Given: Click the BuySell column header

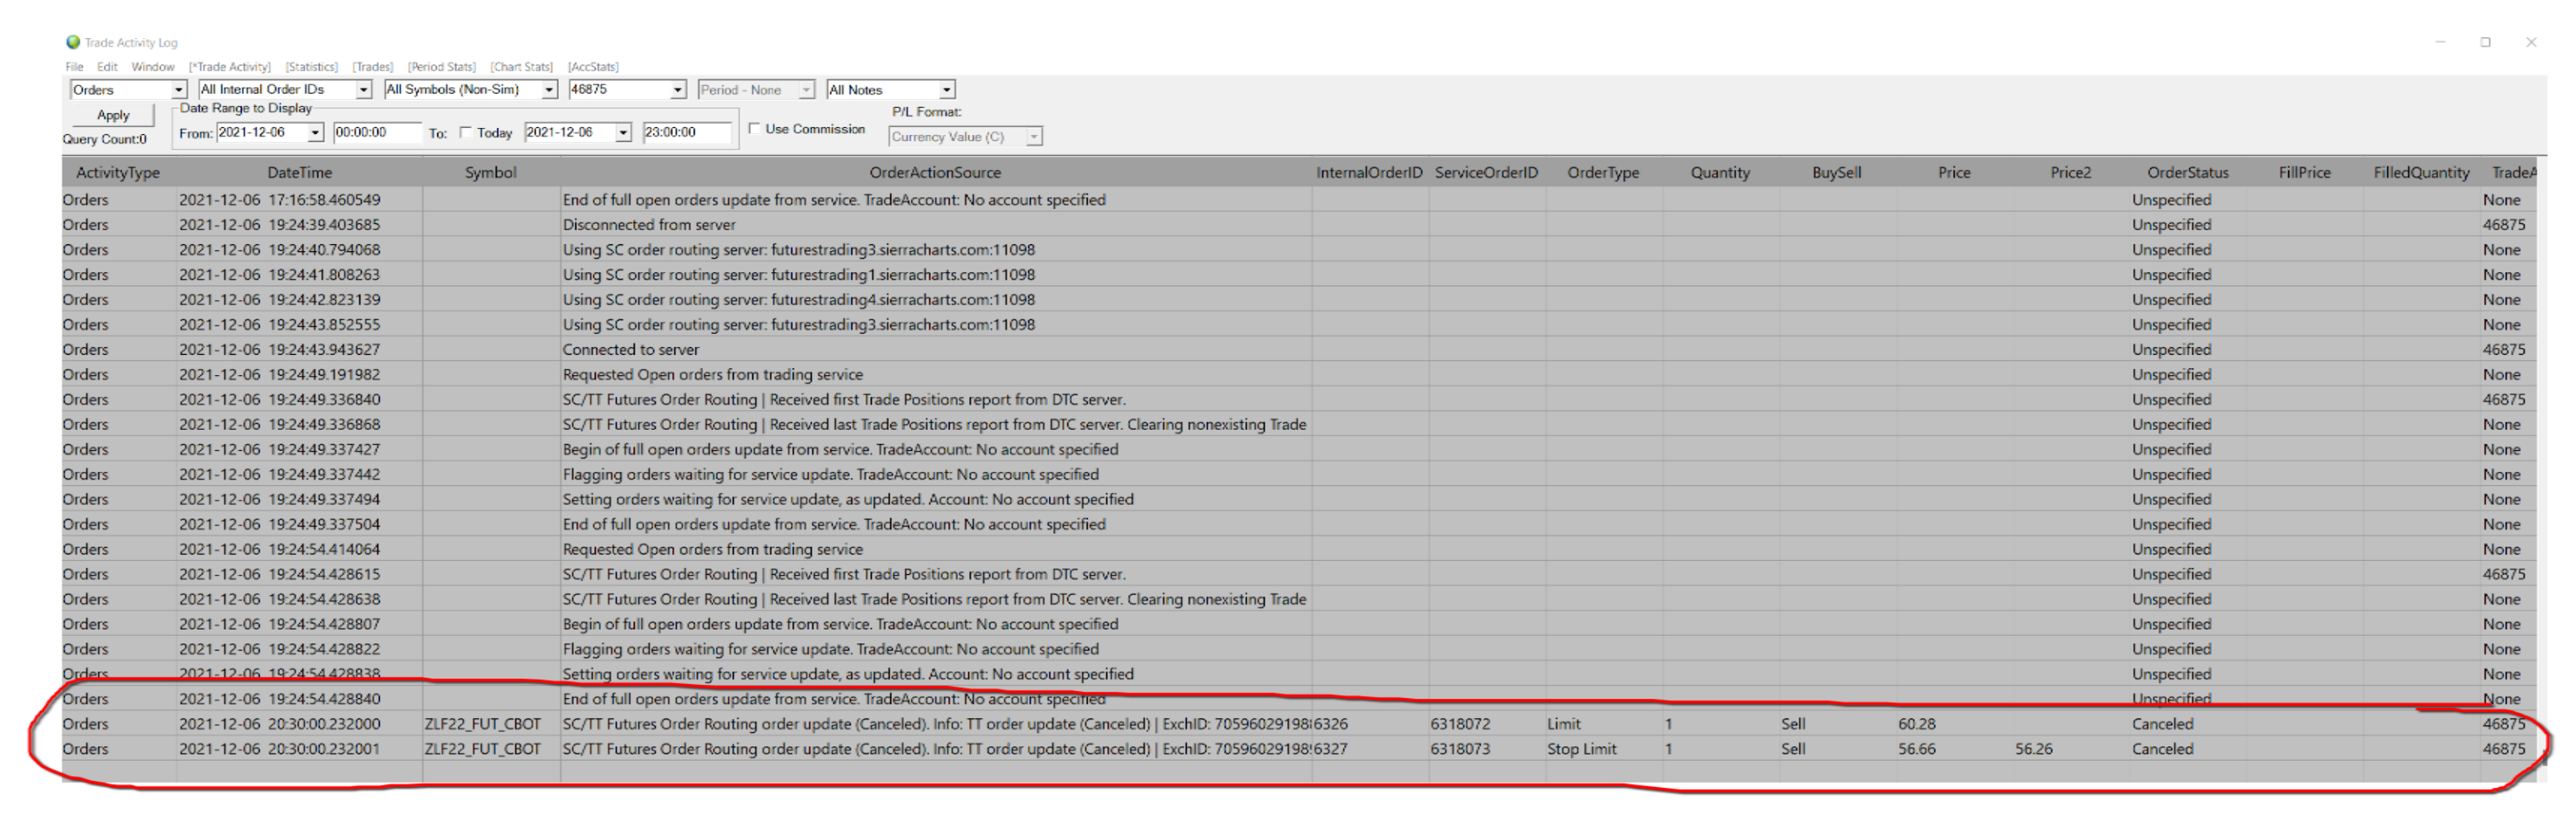Looking at the screenshot, I should [x=1837, y=172].
